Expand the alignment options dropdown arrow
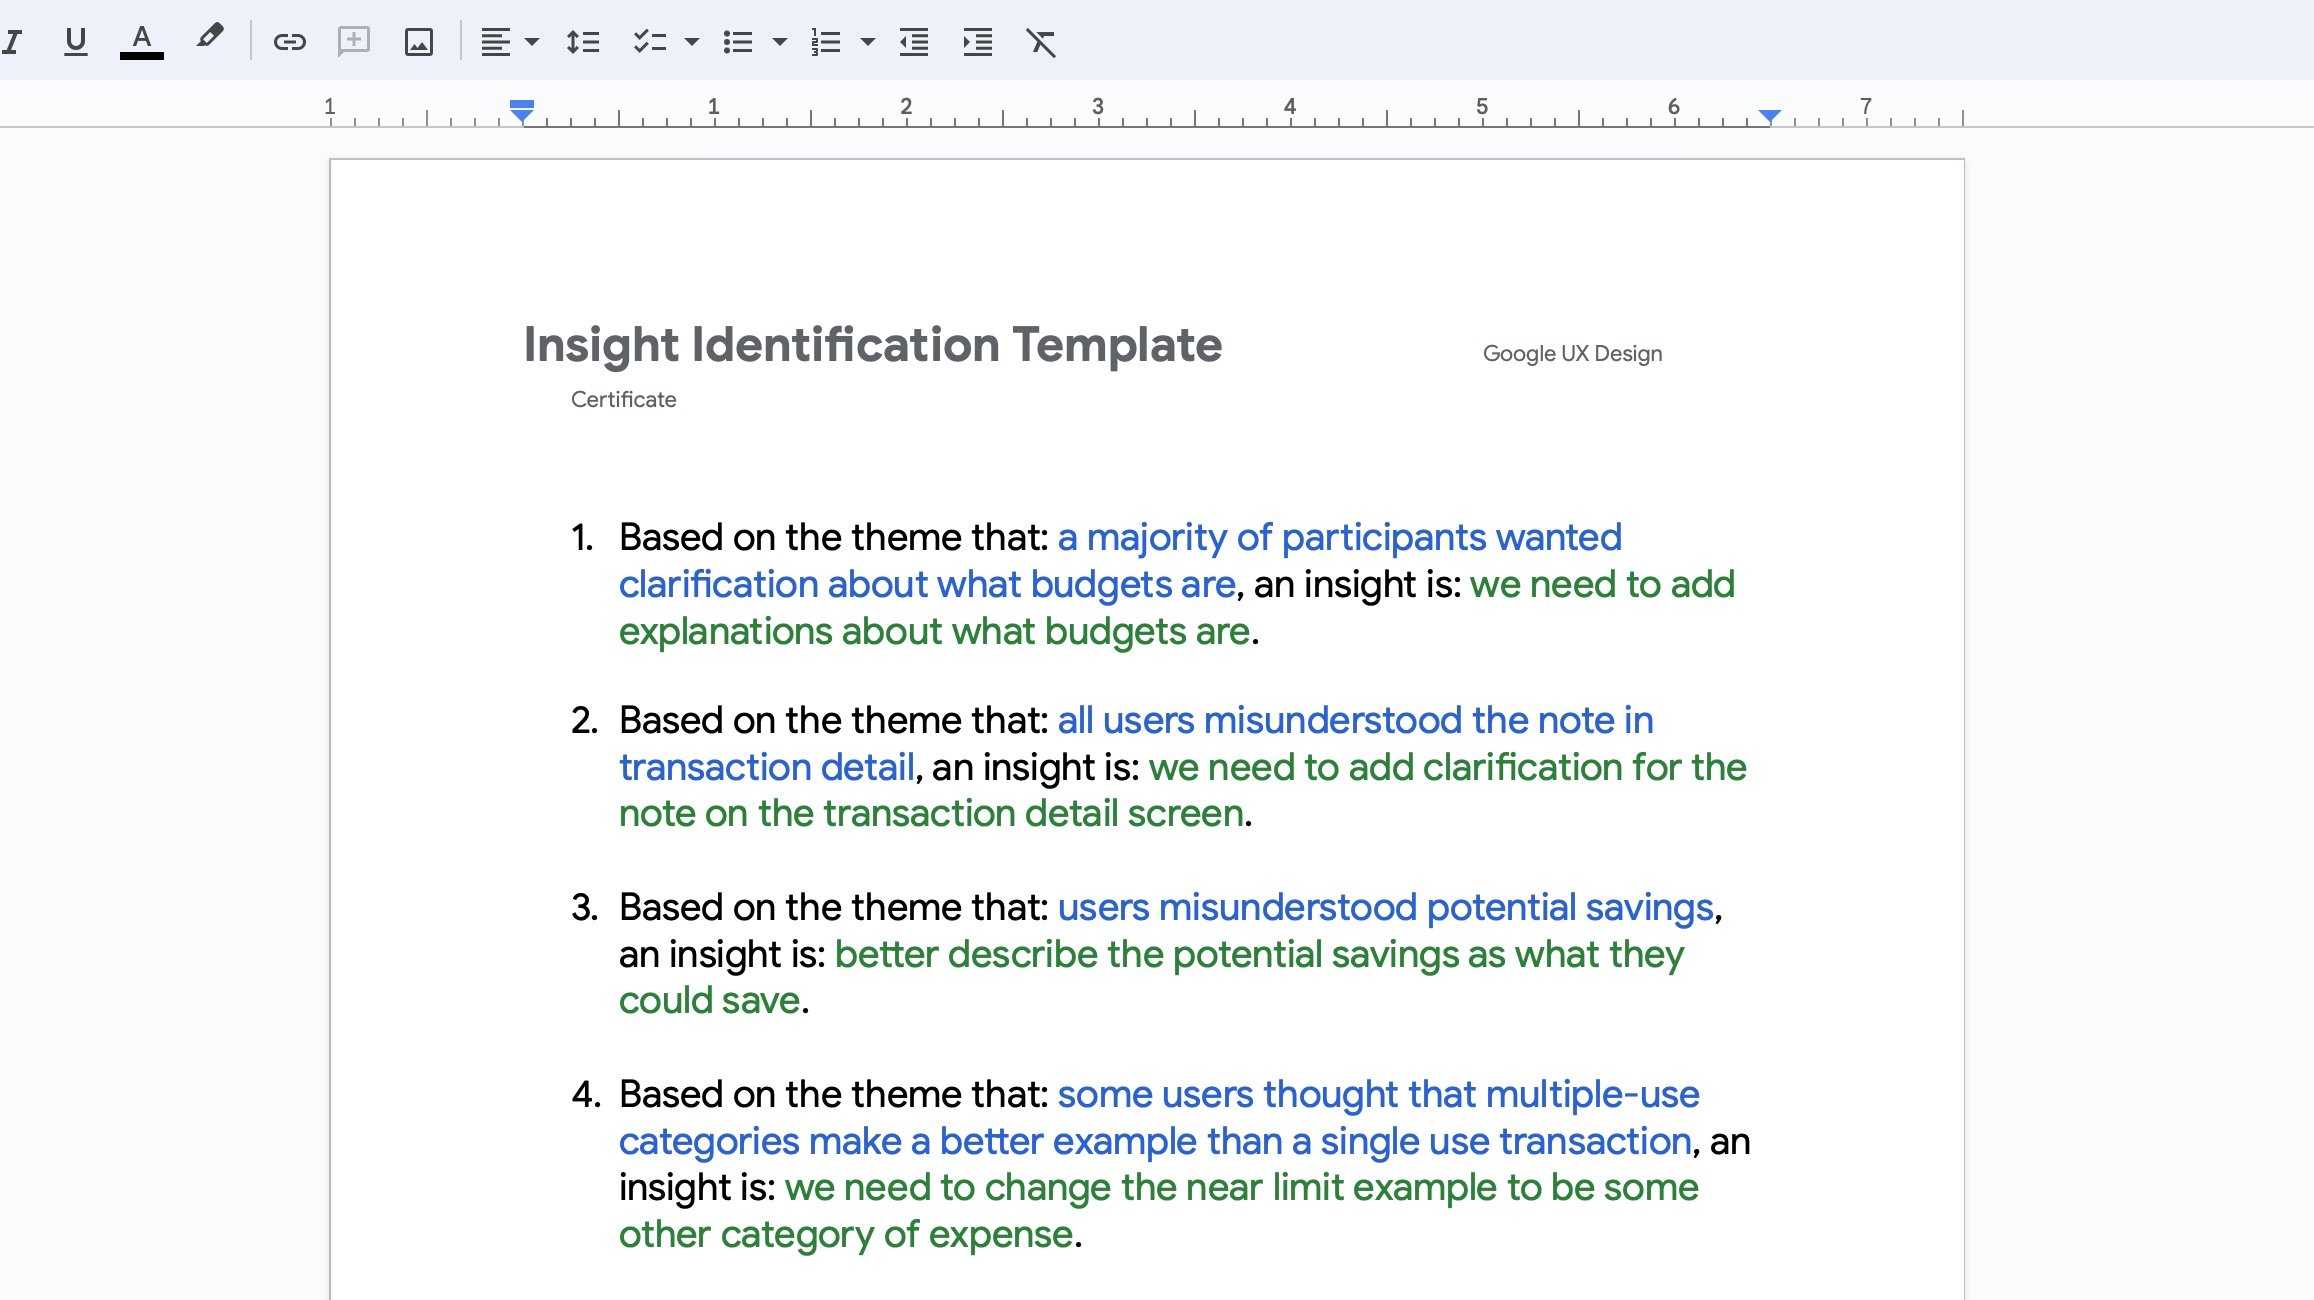This screenshot has width=2314, height=1300. point(532,42)
